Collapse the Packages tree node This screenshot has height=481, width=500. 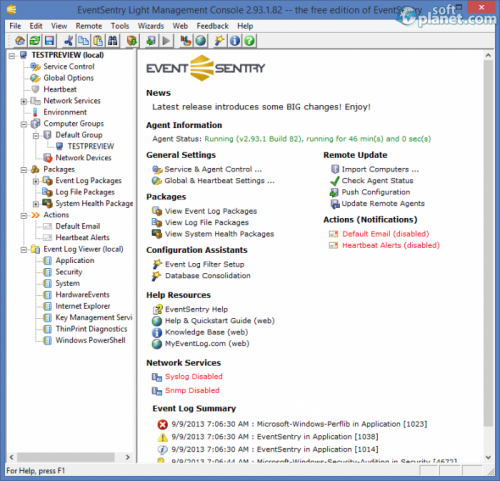24,170
